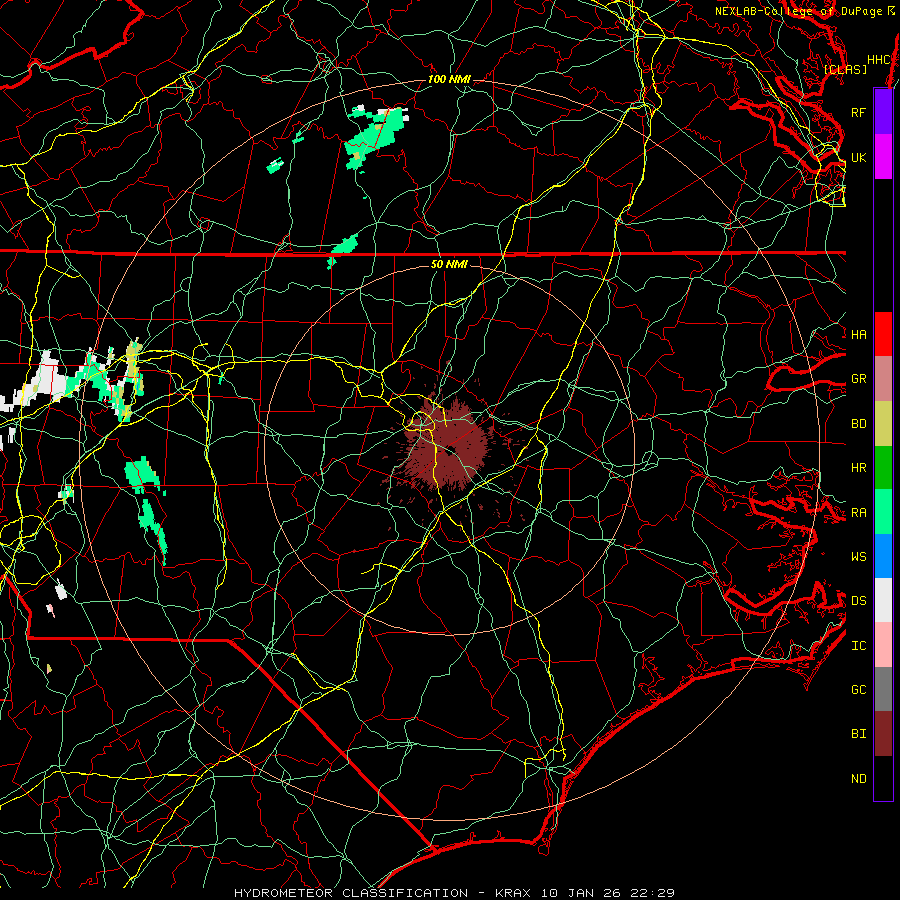Screen dimensions: 900x900
Task: Click the GR legend label
Action: [x=858, y=379]
